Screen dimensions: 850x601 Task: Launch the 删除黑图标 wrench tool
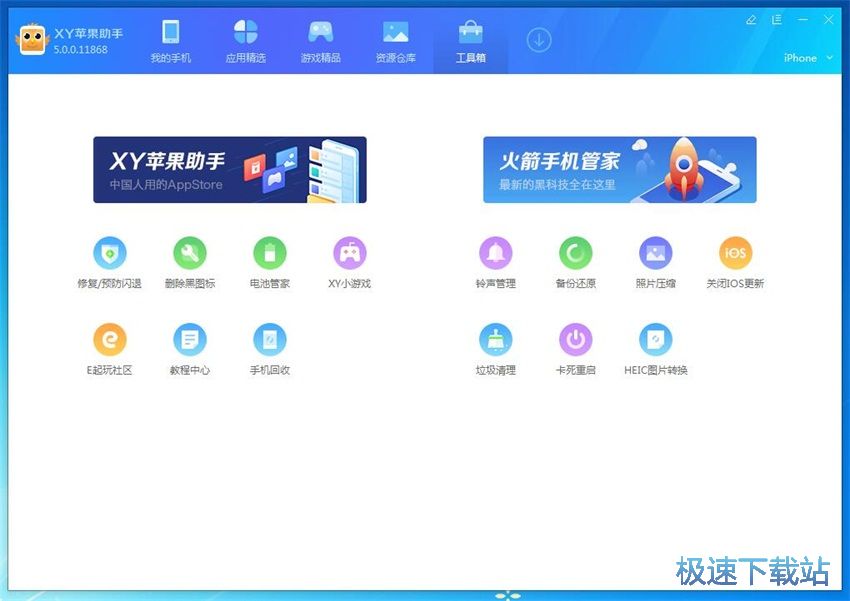pos(190,253)
